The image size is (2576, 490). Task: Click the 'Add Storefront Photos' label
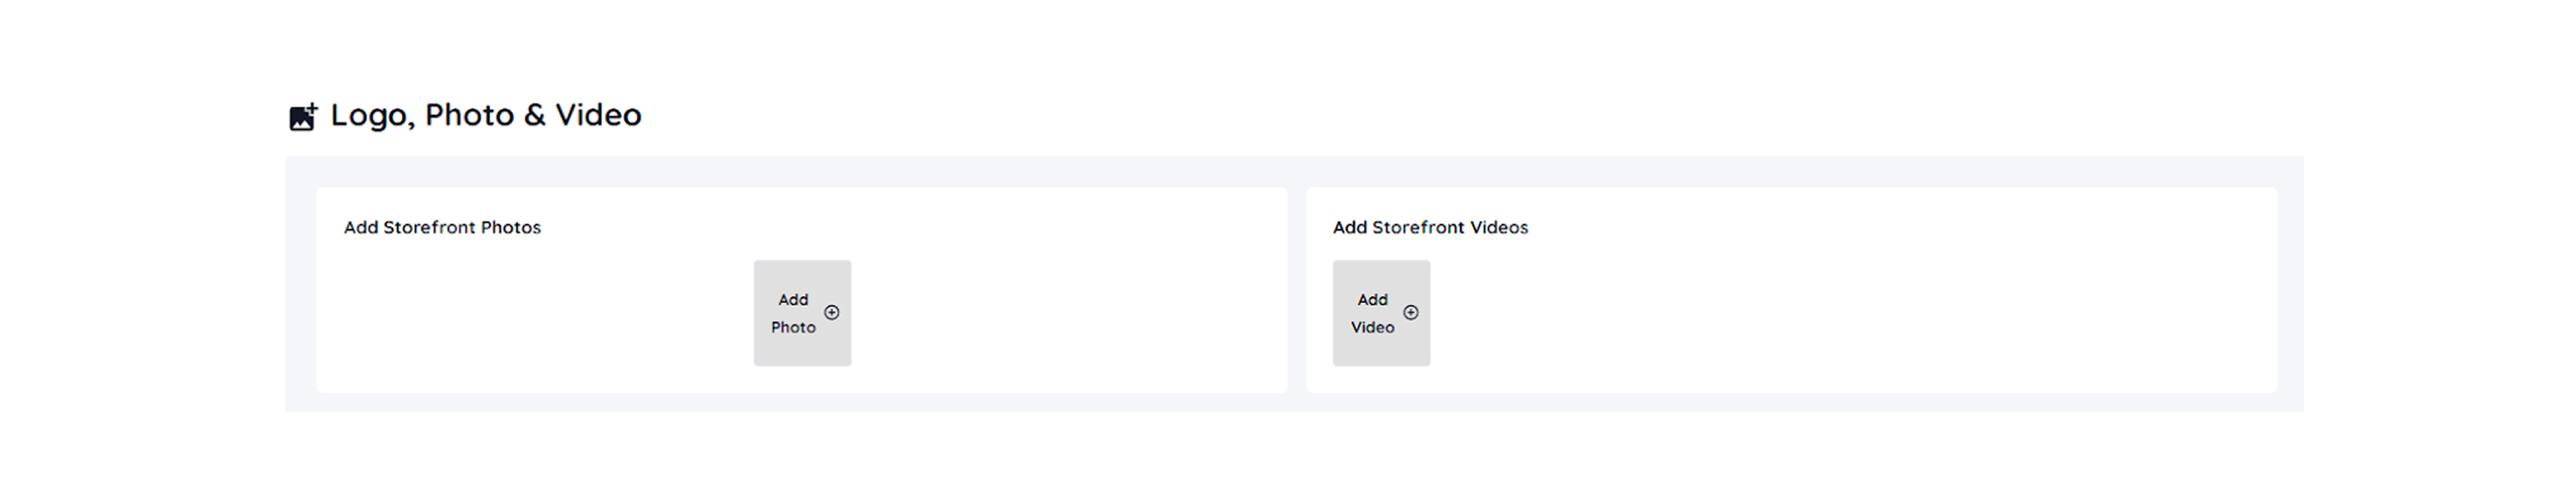point(442,228)
